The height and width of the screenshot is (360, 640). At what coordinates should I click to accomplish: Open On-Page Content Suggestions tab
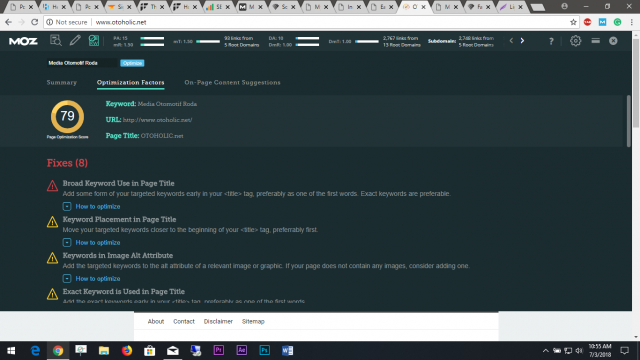(x=232, y=82)
